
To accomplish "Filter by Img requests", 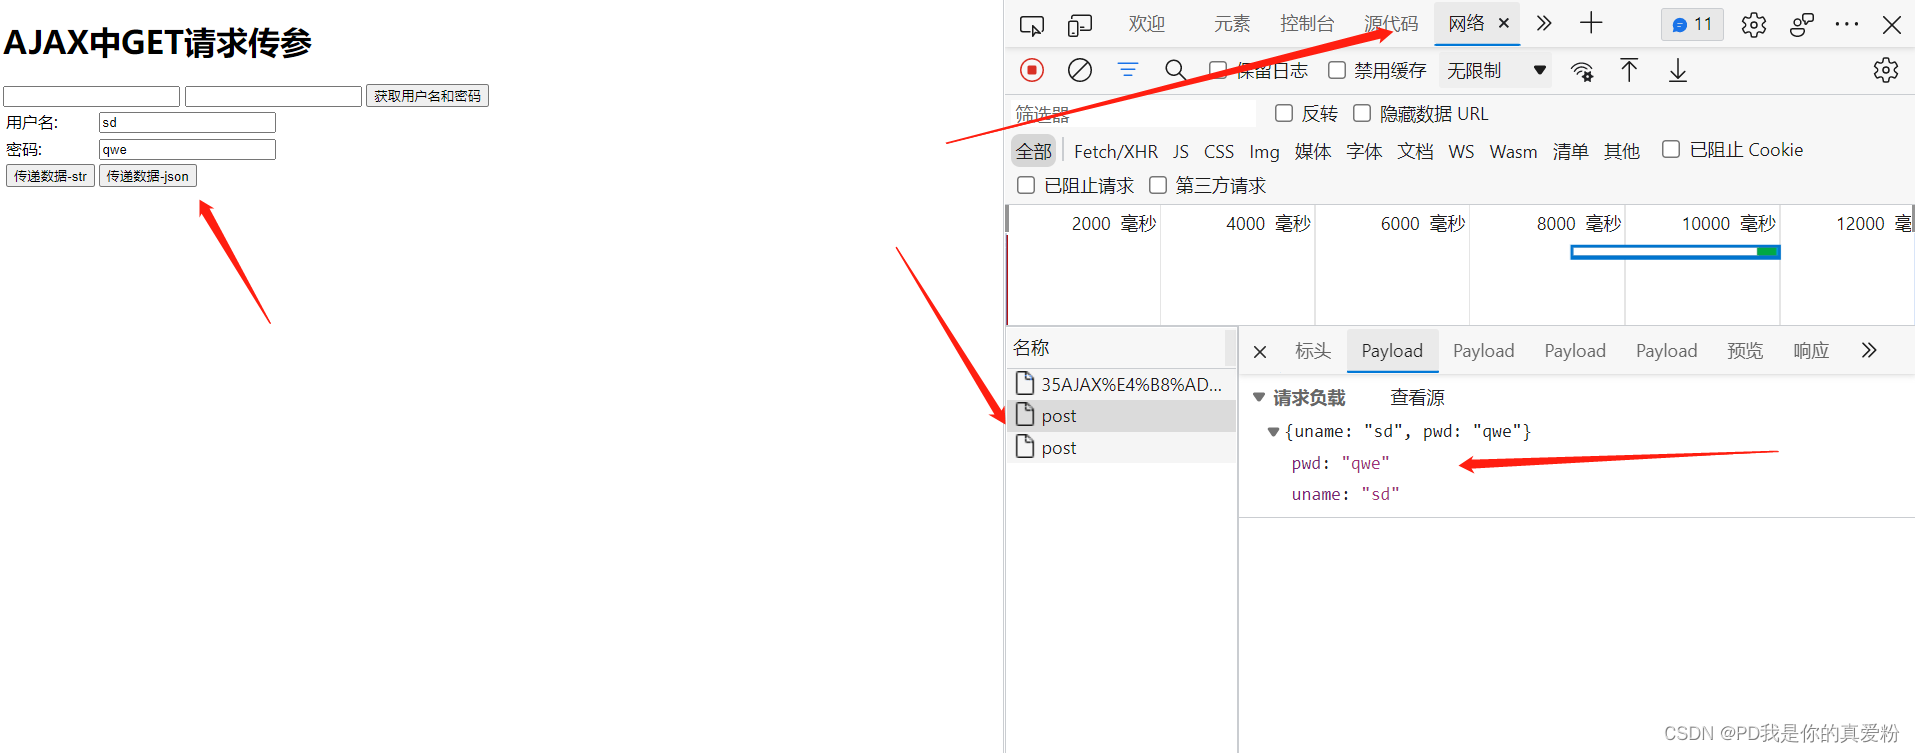I will pyautogui.click(x=1264, y=151).
